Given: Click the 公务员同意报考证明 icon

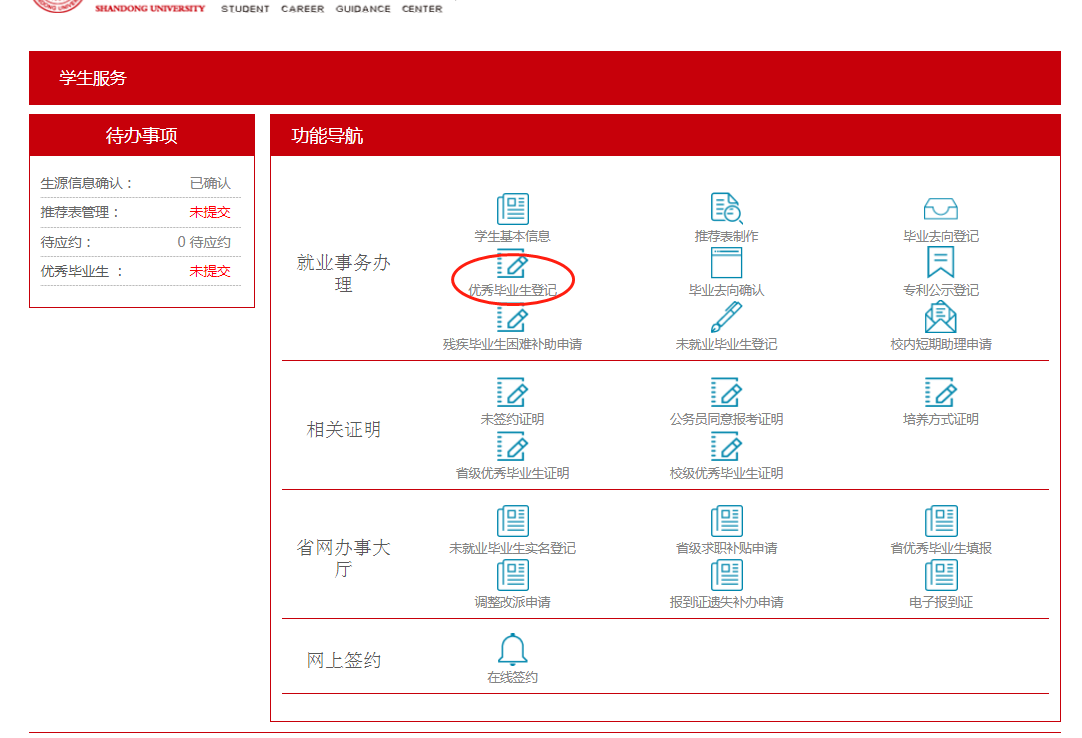Looking at the screenshot, I should click(726, 393).
